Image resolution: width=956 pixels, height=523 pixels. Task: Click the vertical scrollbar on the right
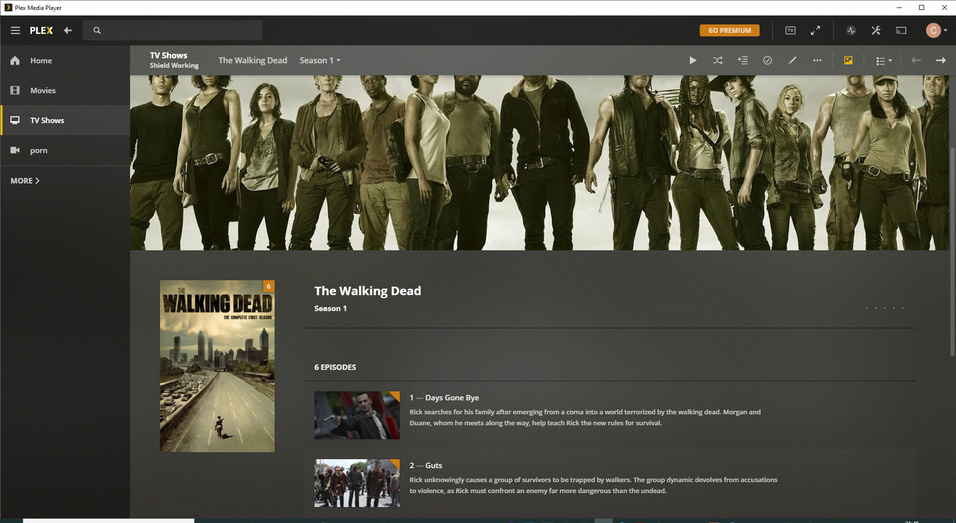point(952,250)
